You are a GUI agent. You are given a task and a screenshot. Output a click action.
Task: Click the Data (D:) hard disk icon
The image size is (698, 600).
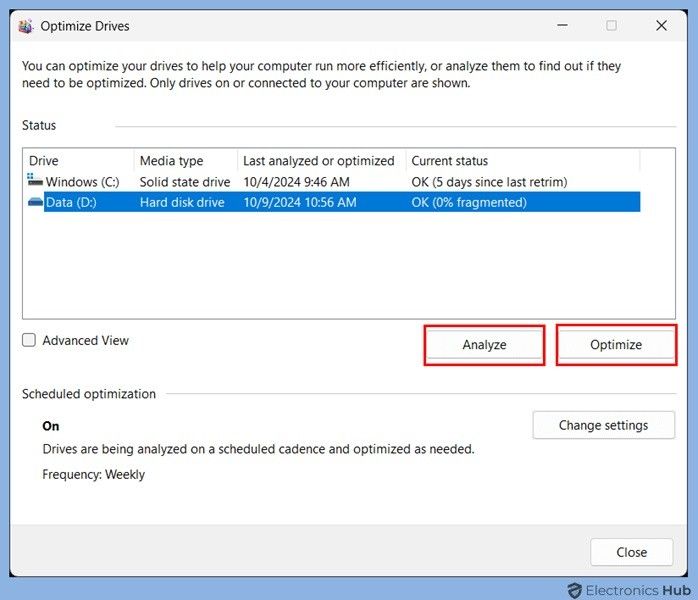click(35, 202)
